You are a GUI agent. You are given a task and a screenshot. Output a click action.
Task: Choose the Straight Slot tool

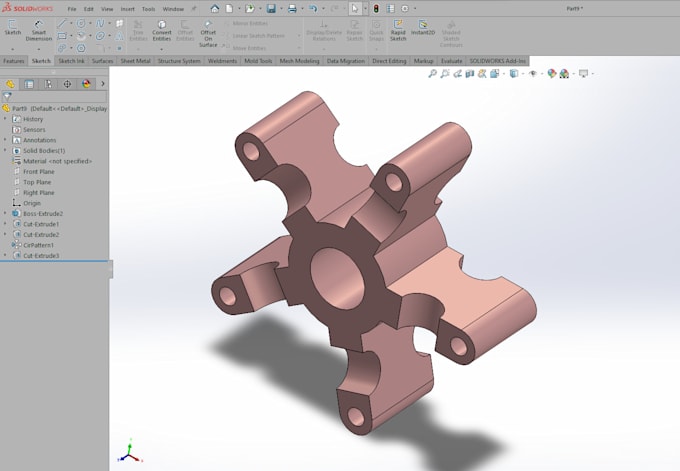click(62, 48)
